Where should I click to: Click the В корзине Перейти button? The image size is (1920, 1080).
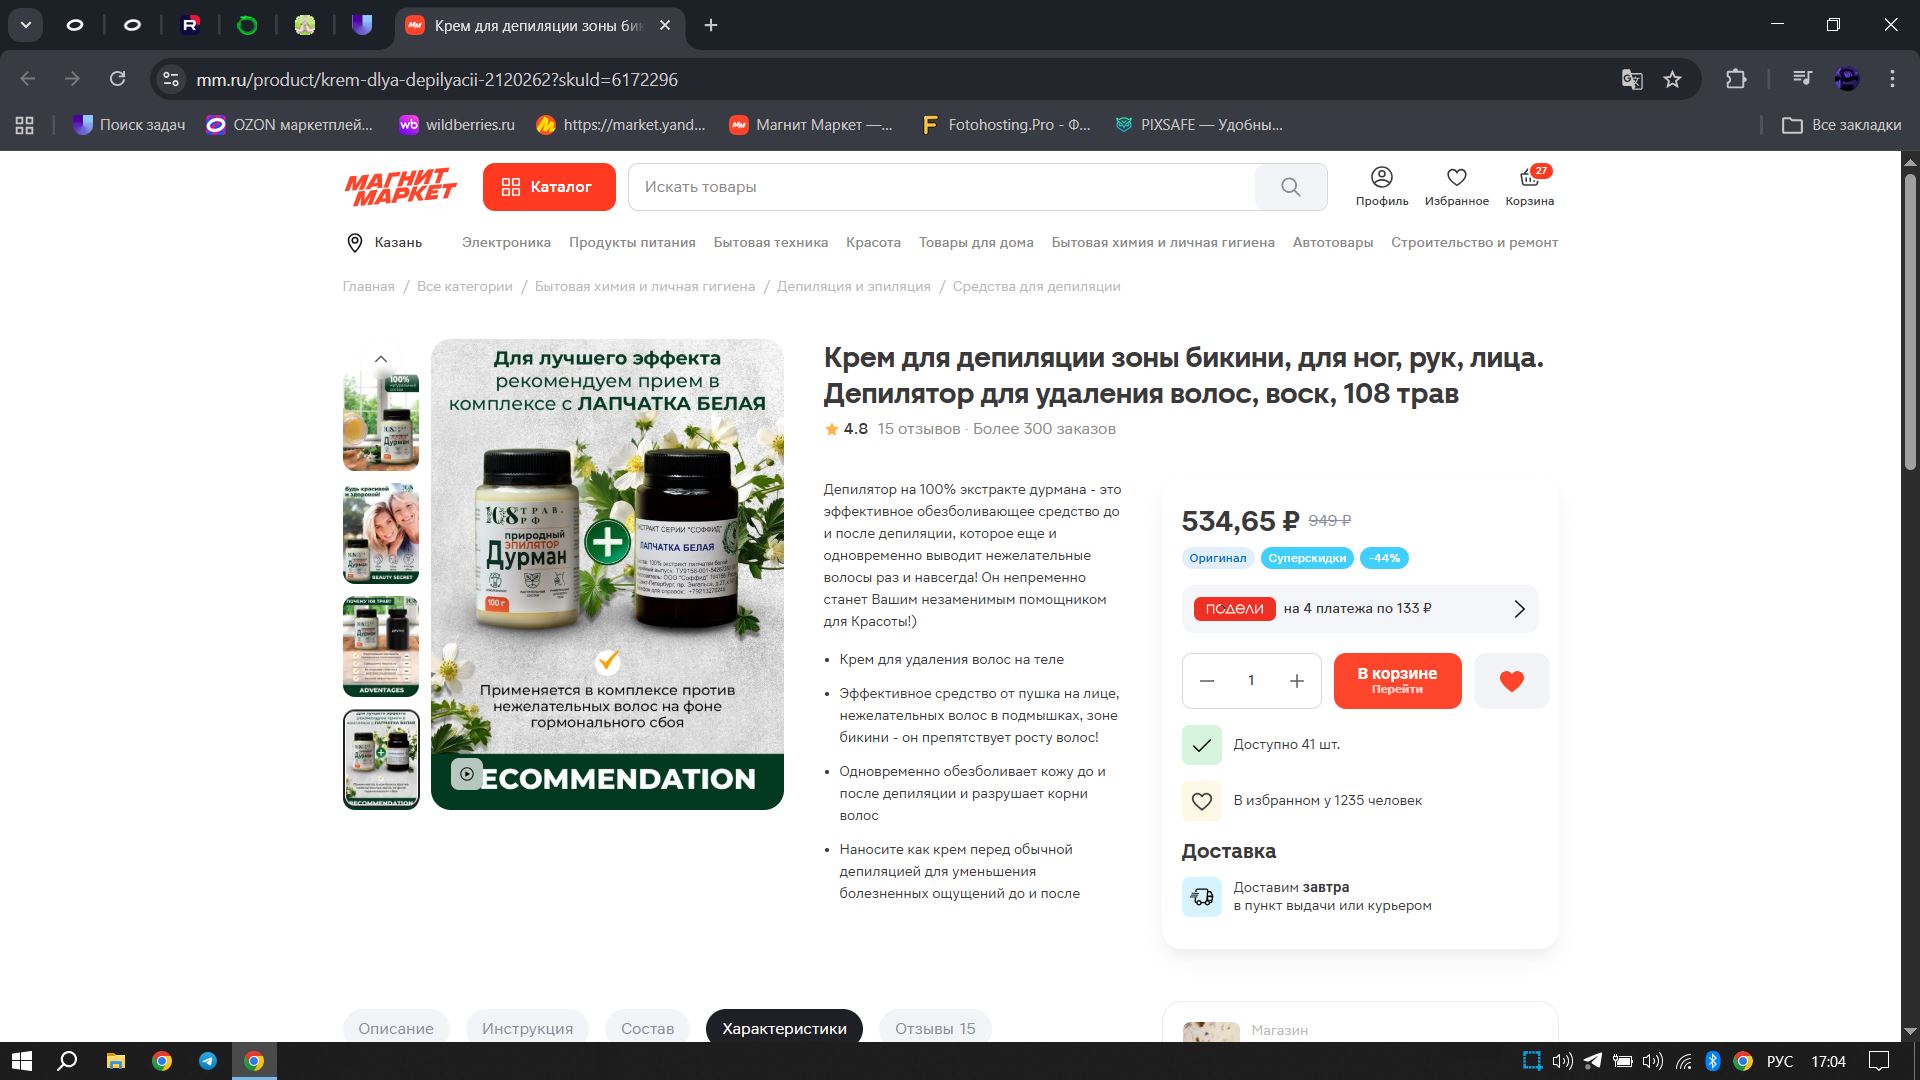coord(1396,681)
